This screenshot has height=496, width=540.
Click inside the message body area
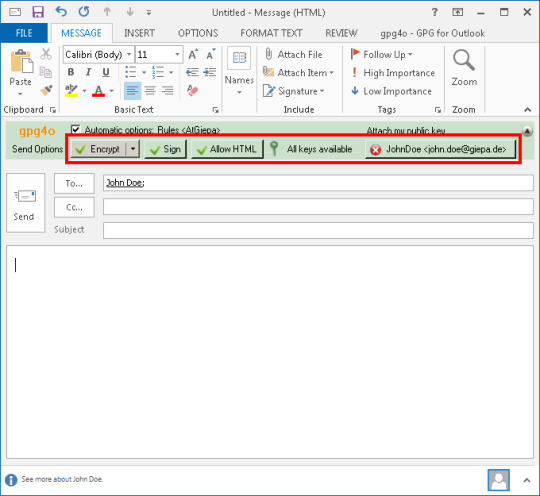(270, 352)
